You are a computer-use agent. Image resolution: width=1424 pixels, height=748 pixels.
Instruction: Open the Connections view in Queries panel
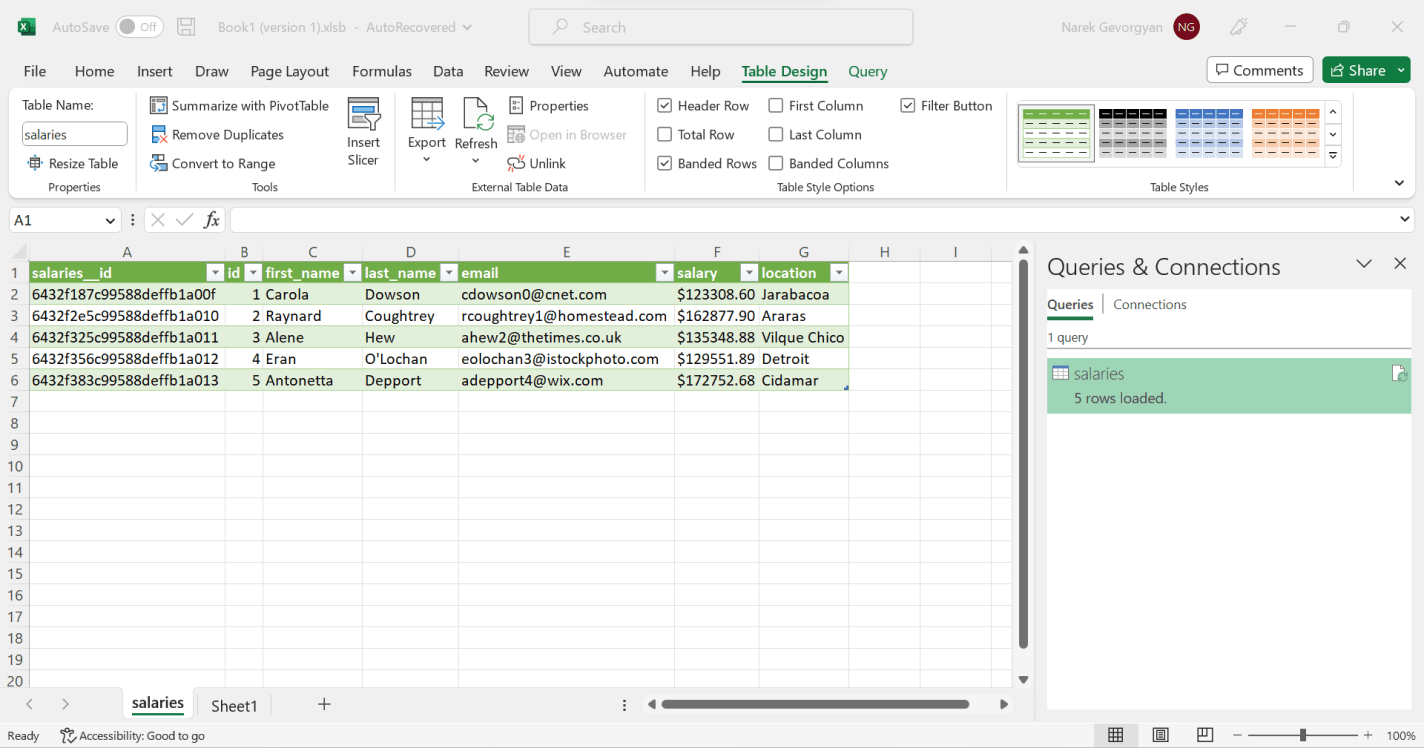[1149, 304]
